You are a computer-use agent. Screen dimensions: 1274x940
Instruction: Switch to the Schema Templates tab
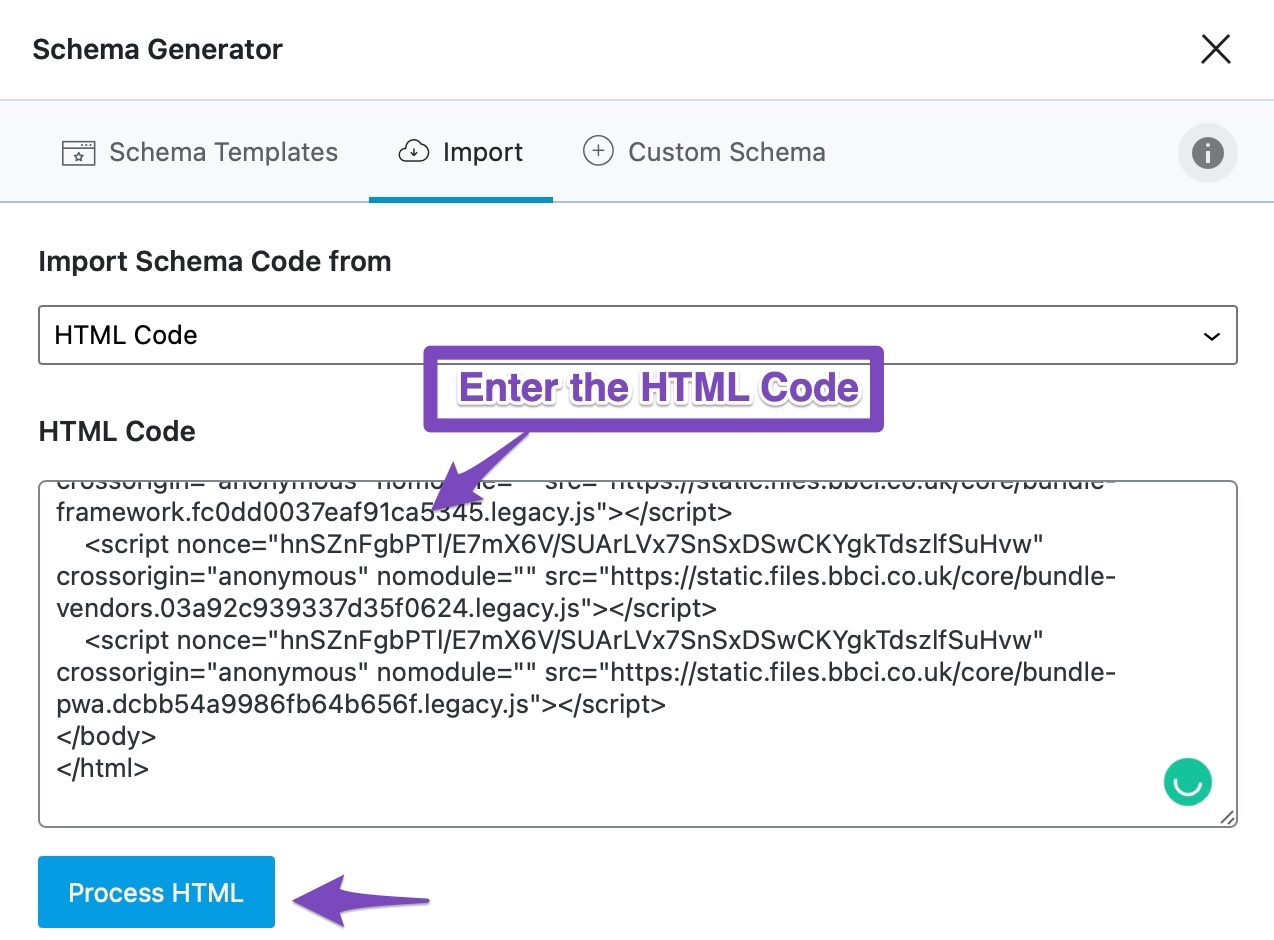click(200, 152)
